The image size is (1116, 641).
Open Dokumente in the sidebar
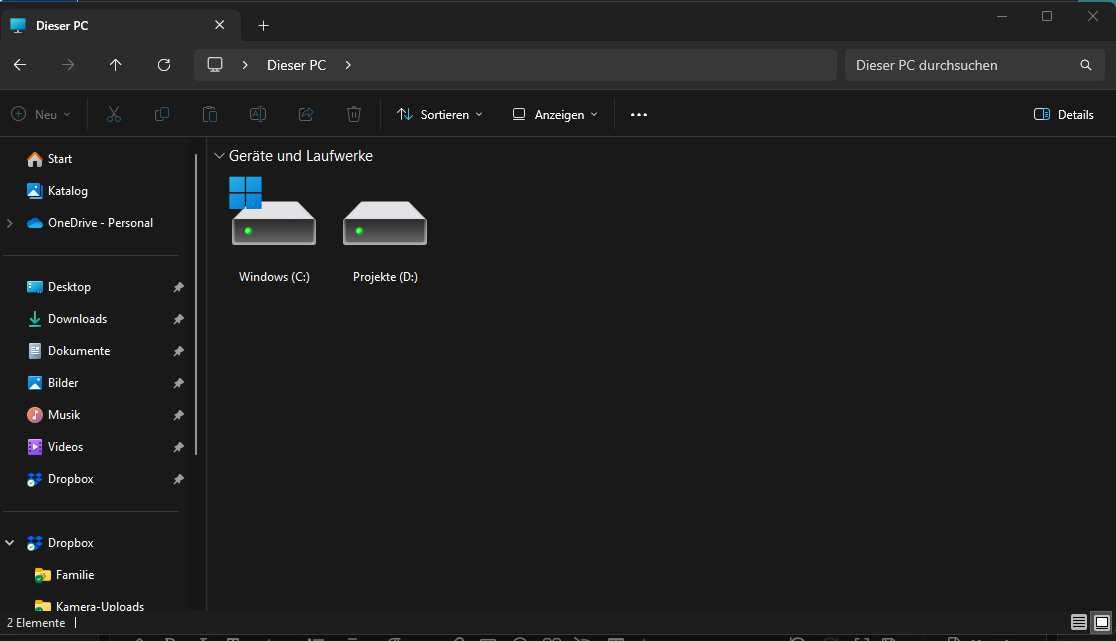coord(68,351)
